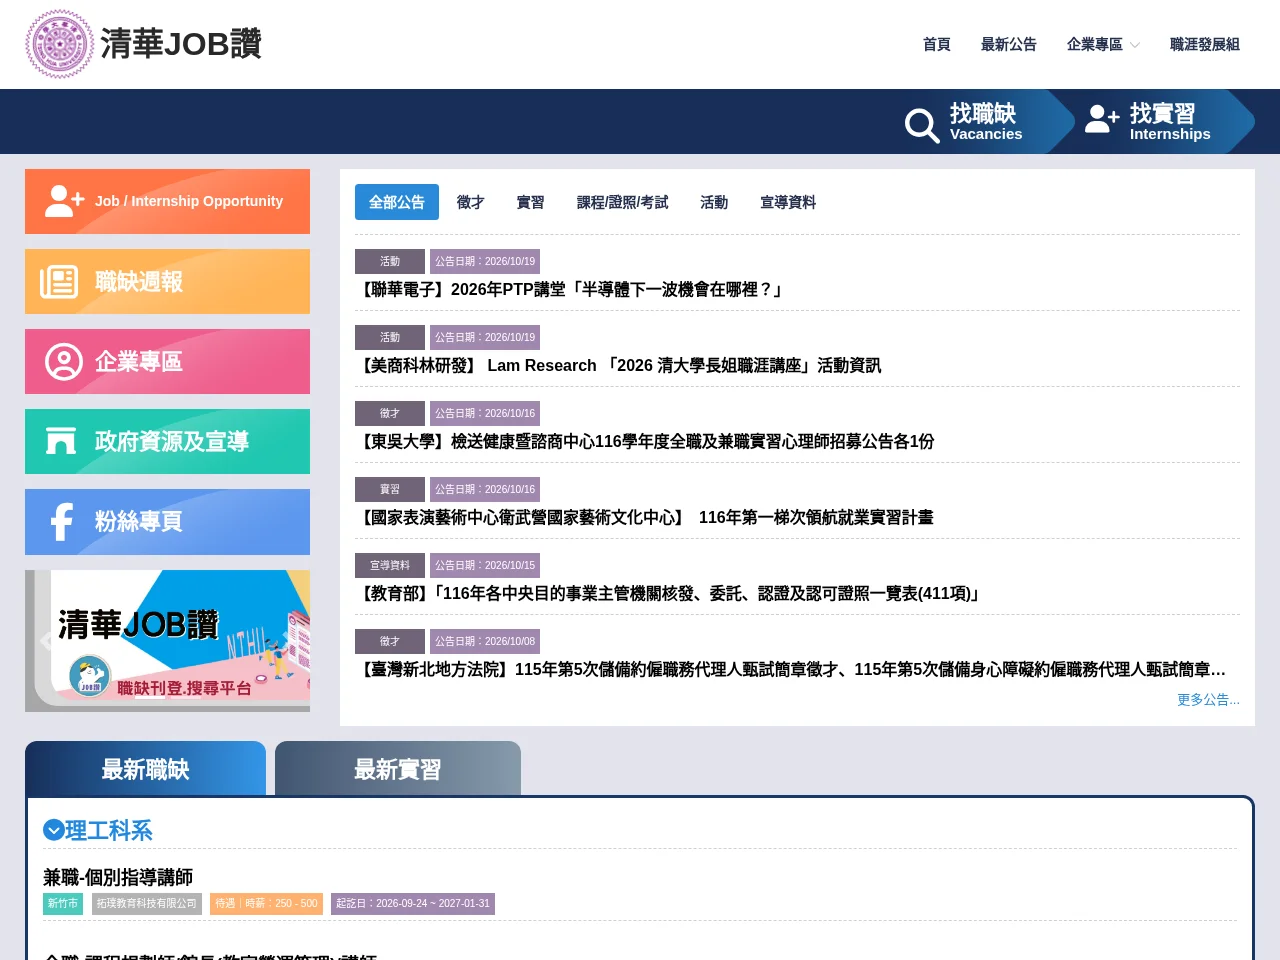Open 職涯發展組 in top navigation

point(1205,44)
